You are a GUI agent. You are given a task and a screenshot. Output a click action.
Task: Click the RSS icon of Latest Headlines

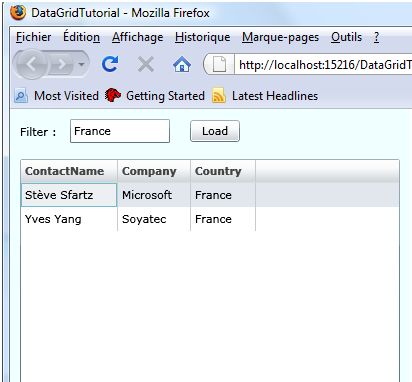(x=219, y=96)
